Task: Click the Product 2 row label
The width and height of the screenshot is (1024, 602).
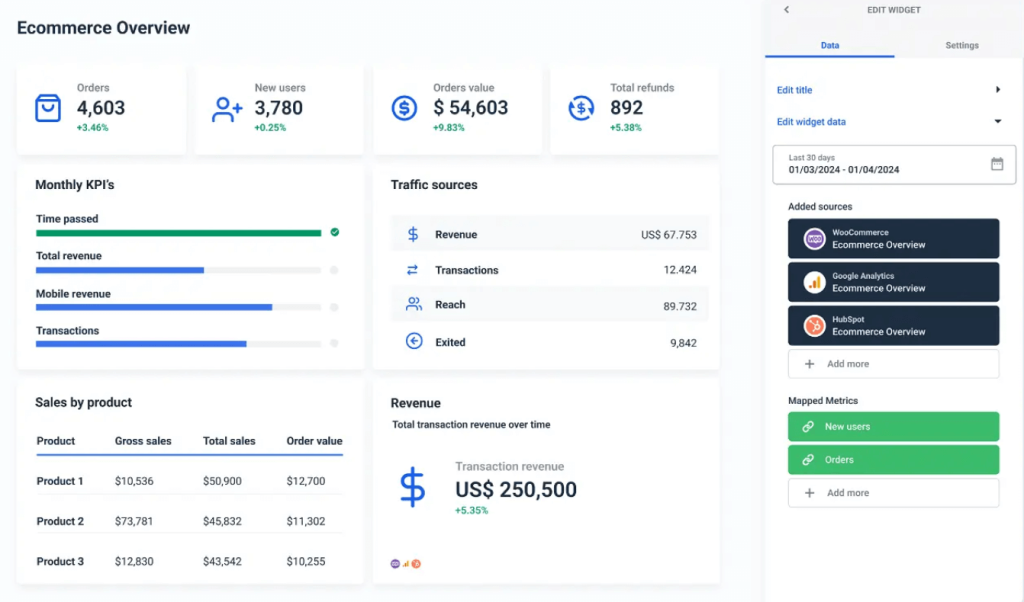Action: point(60,521)
